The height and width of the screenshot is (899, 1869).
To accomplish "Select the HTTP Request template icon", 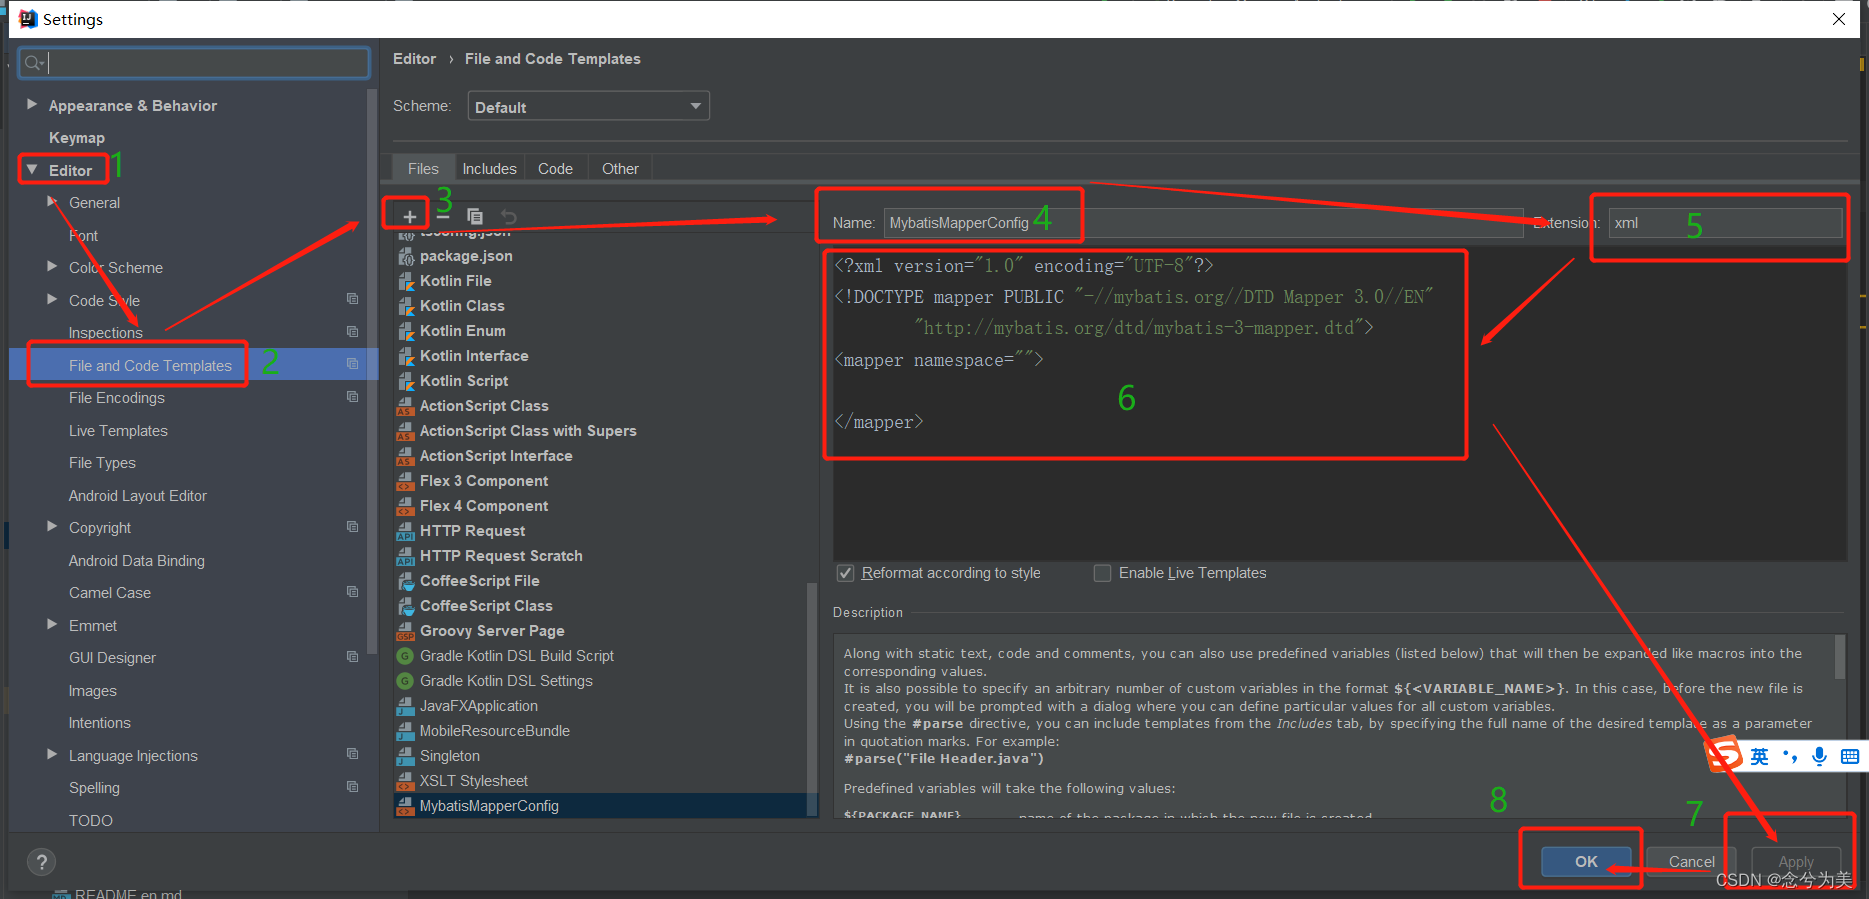I will coord(406,531).
